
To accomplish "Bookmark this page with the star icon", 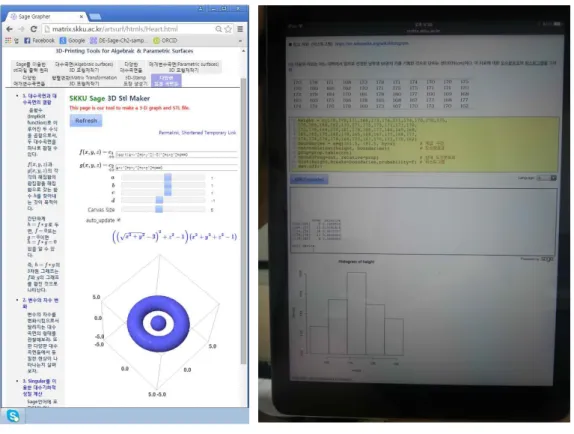I will tap(228, 29).
